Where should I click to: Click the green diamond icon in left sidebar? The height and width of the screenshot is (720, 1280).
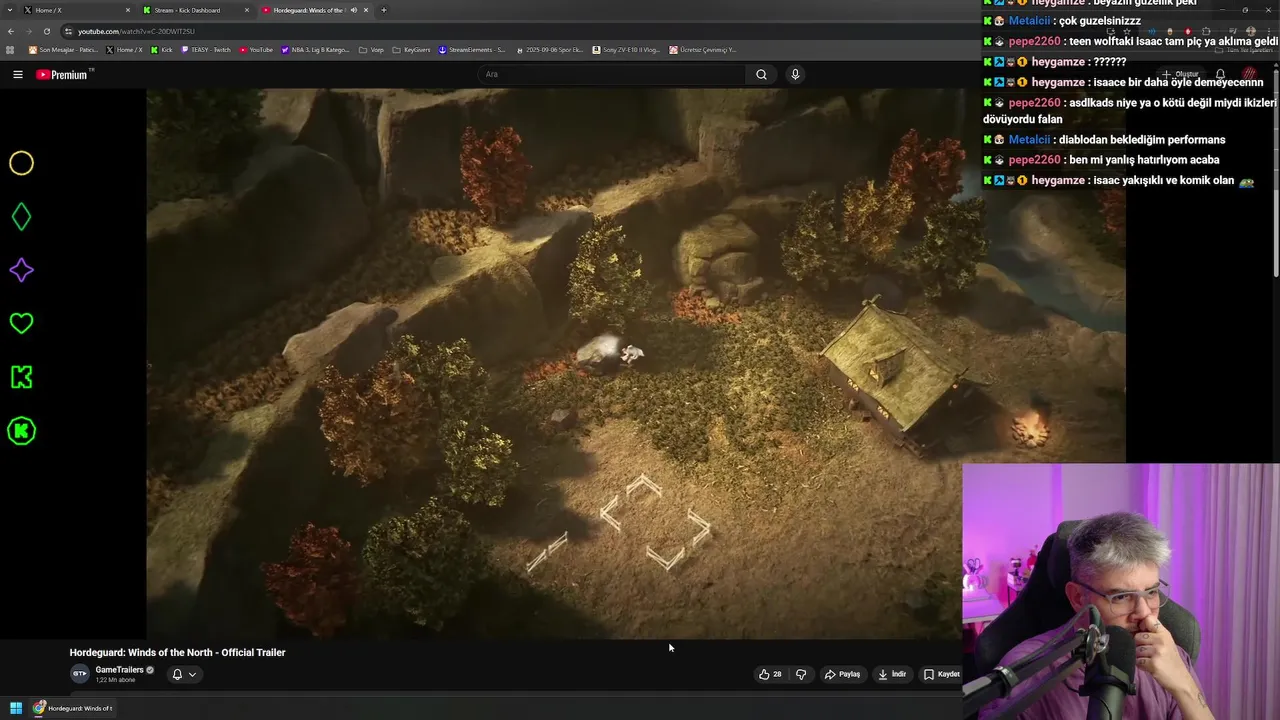pos(21,216)
